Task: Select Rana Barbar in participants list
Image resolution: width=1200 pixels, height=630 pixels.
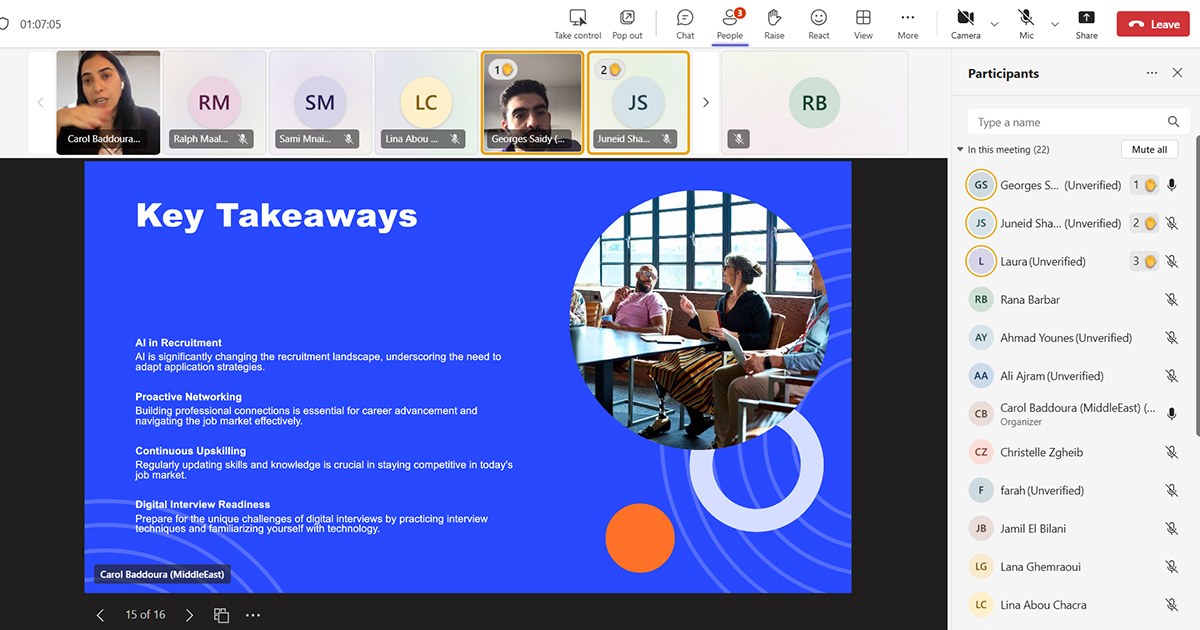Action: 1074,299
